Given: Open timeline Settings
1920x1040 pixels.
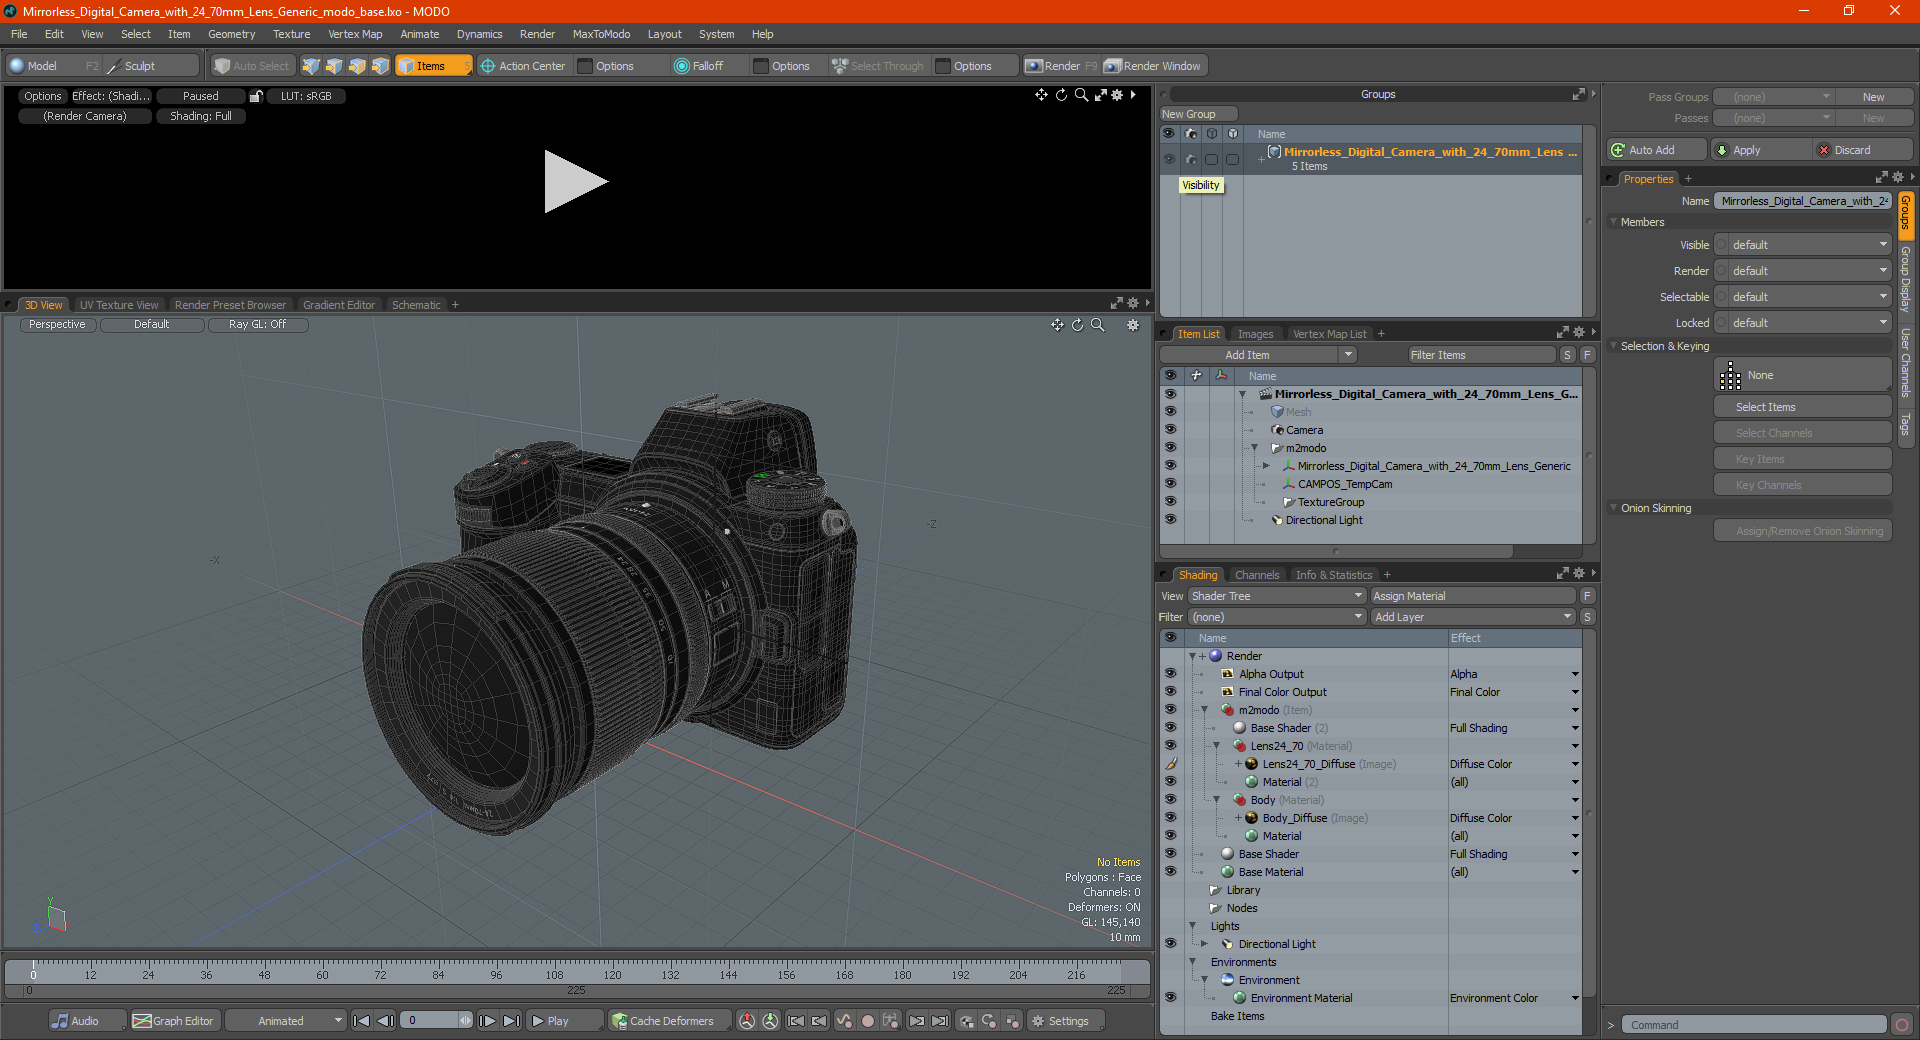Looking at the screenshot, I should (1066, 1021).
